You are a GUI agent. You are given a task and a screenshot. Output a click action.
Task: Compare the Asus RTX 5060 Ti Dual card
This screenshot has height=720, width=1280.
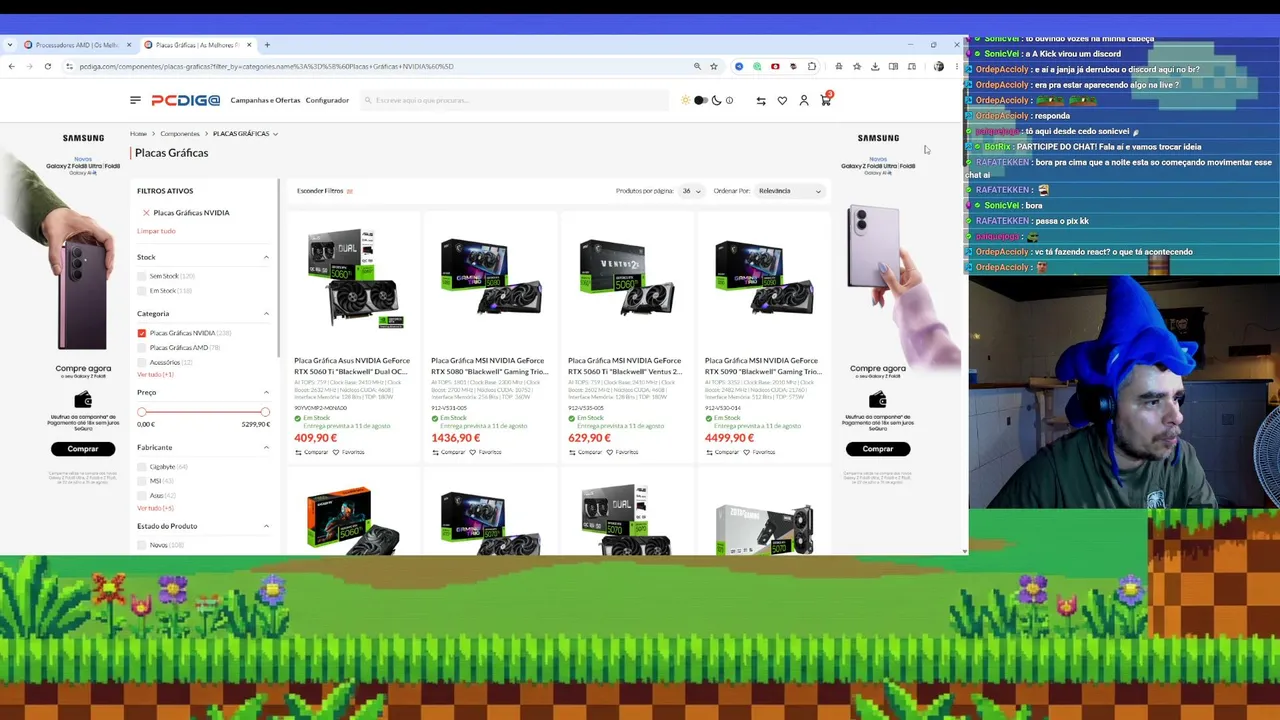[311, 452]
